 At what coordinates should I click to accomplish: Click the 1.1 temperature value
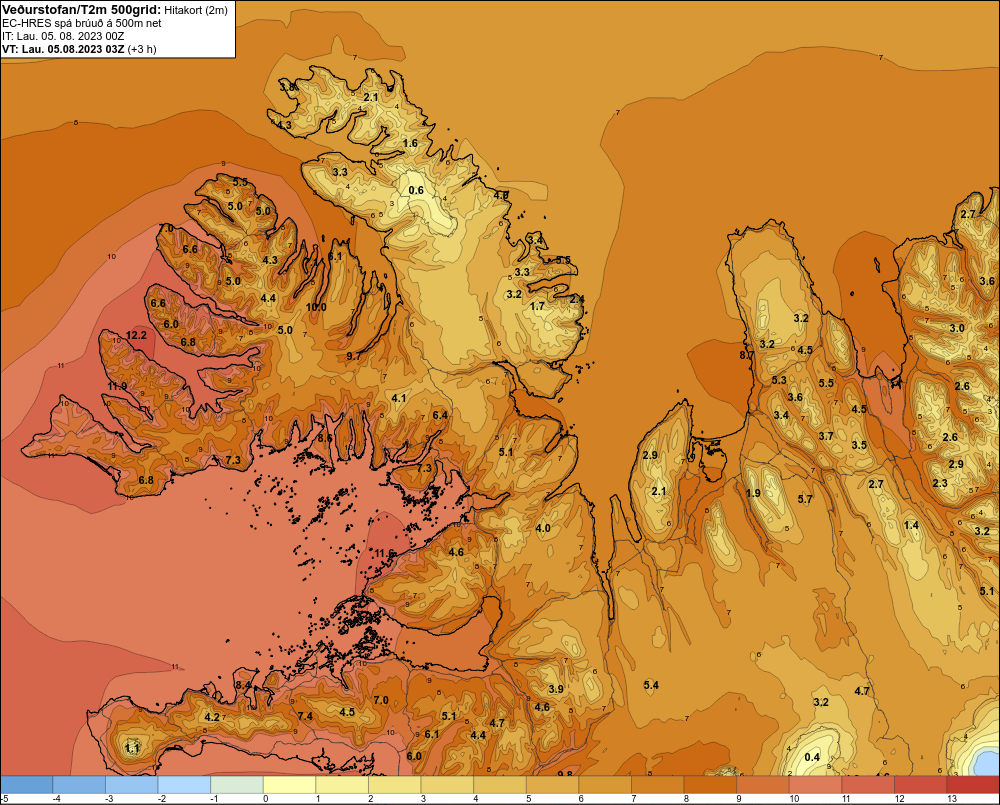click(132, 748)
